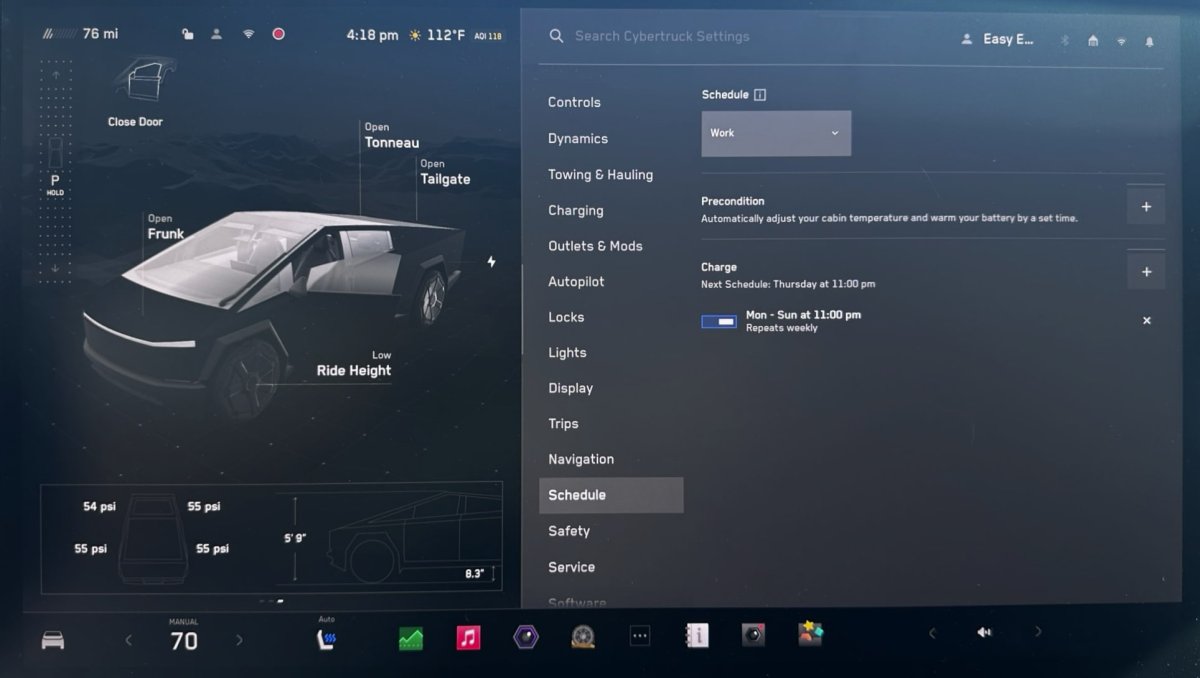
Task: Tap the Schedule info icon
Action: click(x=760, y=95)
